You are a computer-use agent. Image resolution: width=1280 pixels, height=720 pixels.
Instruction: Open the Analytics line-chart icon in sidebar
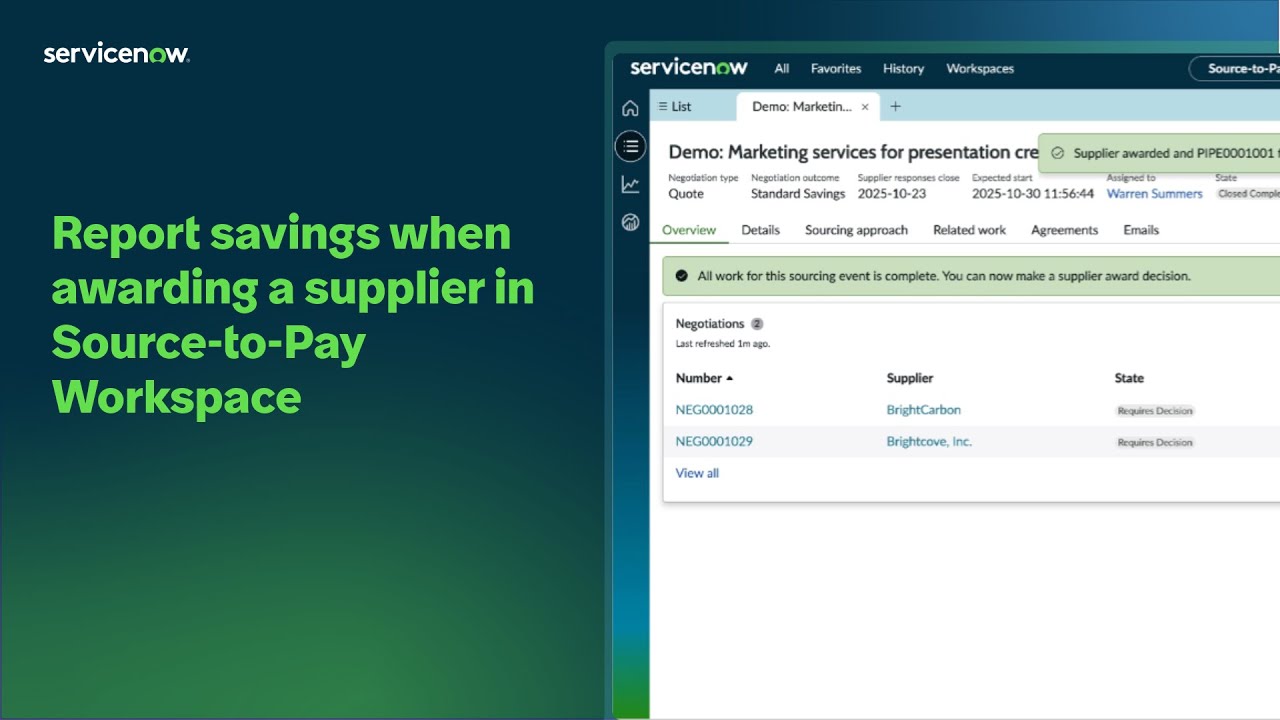(630, 184)
